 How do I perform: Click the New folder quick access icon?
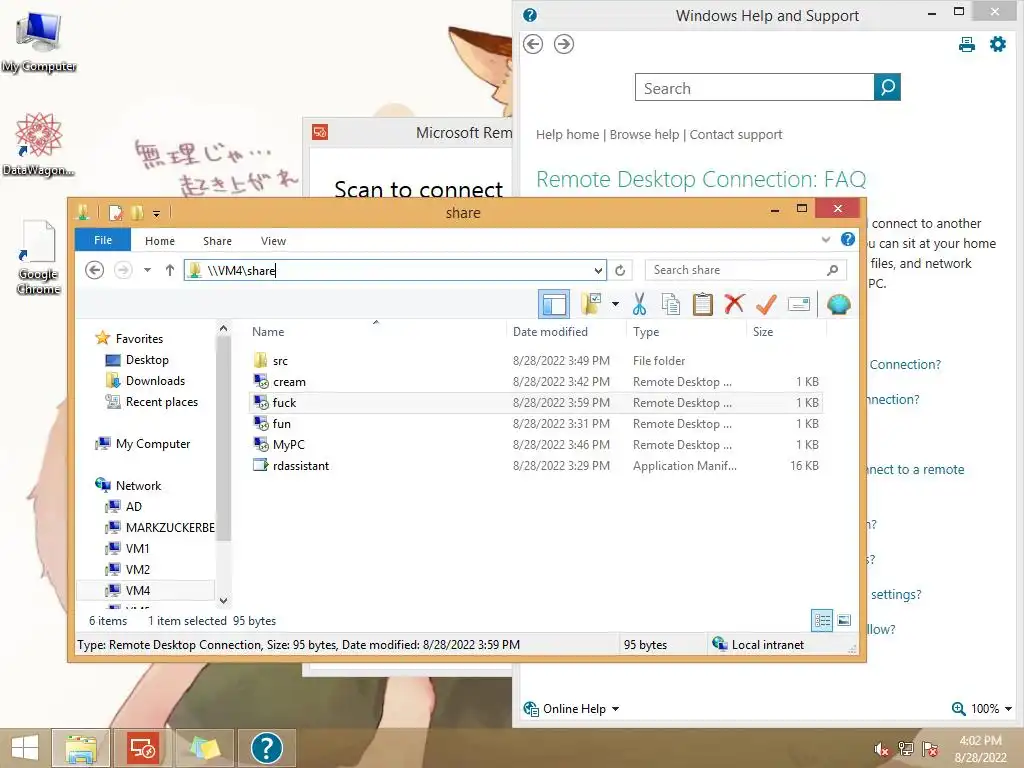click(137, 213)
